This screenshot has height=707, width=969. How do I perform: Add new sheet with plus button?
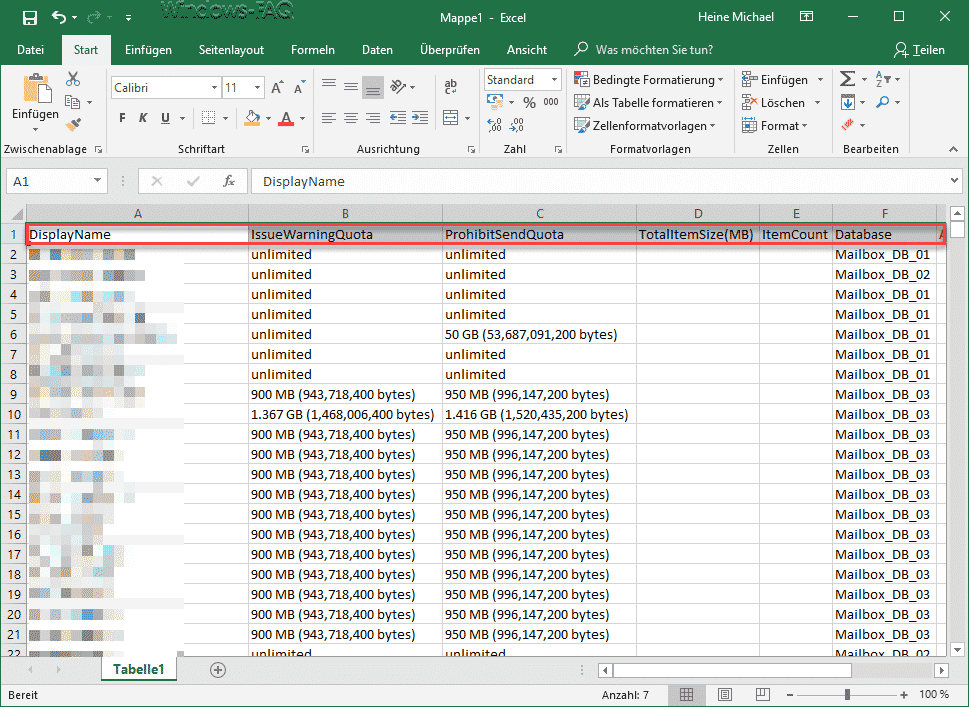(x=218, y=669)
